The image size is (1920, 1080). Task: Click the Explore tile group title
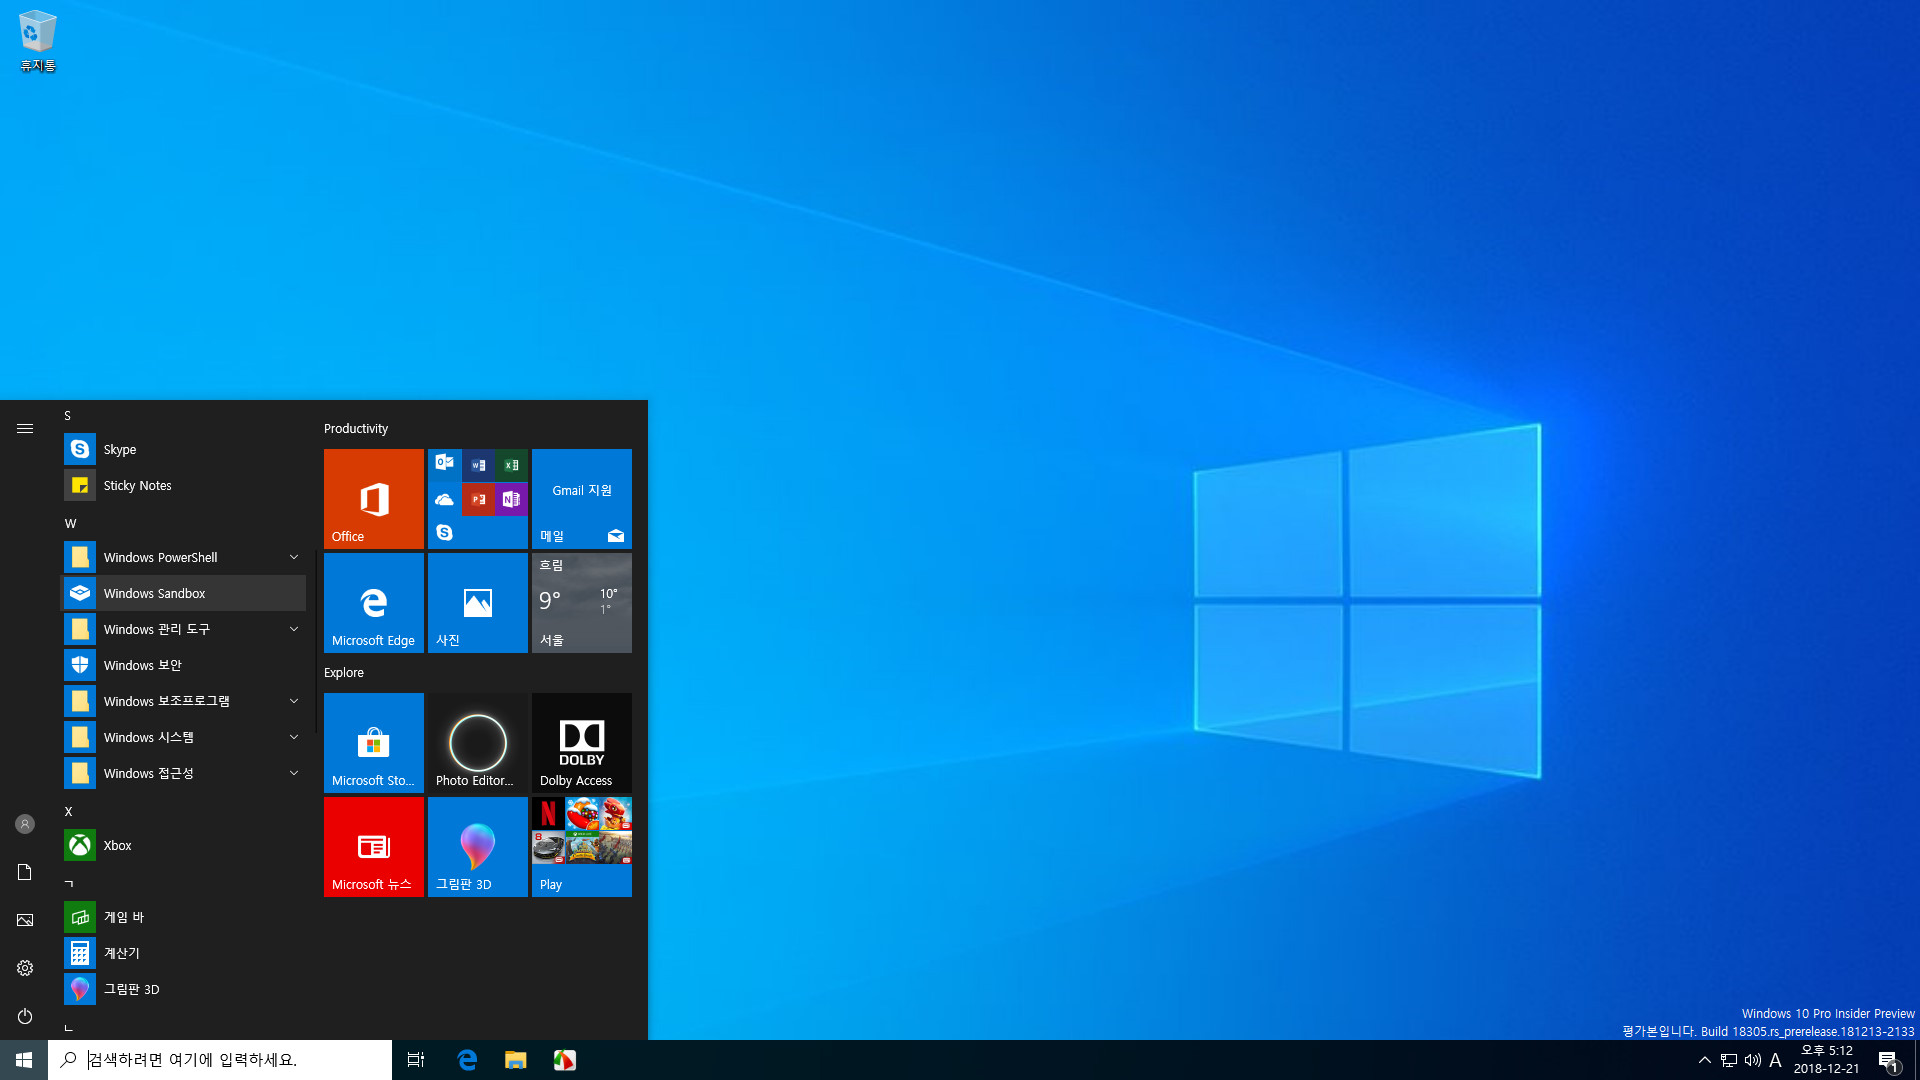coord(344,672)
